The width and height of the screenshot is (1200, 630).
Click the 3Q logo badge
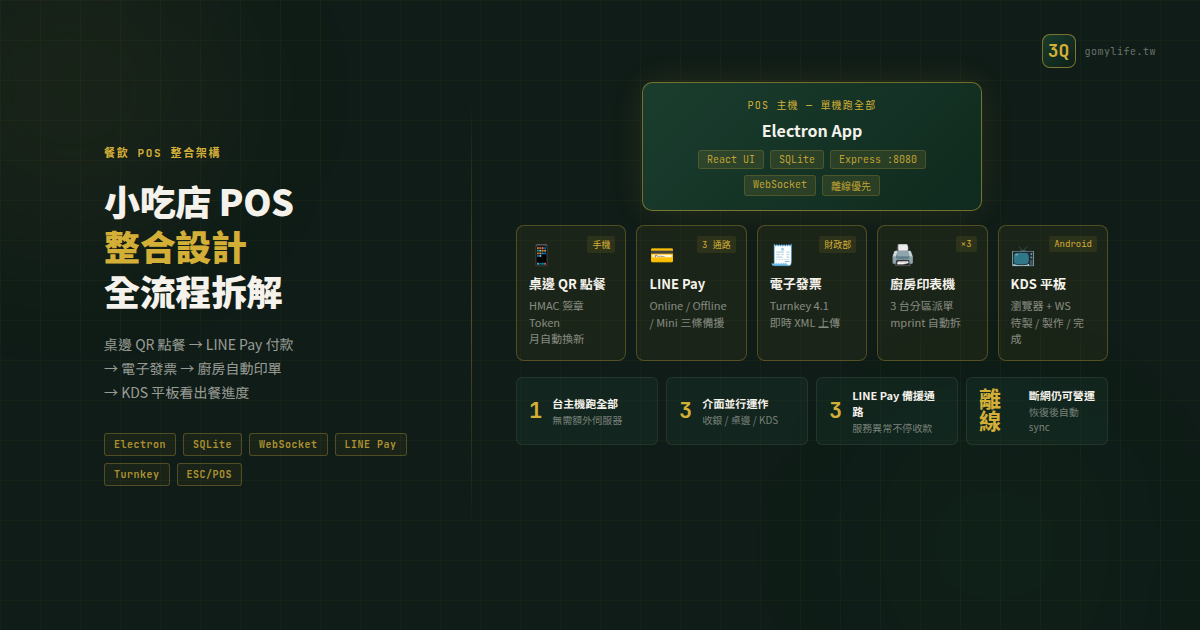1058,51
